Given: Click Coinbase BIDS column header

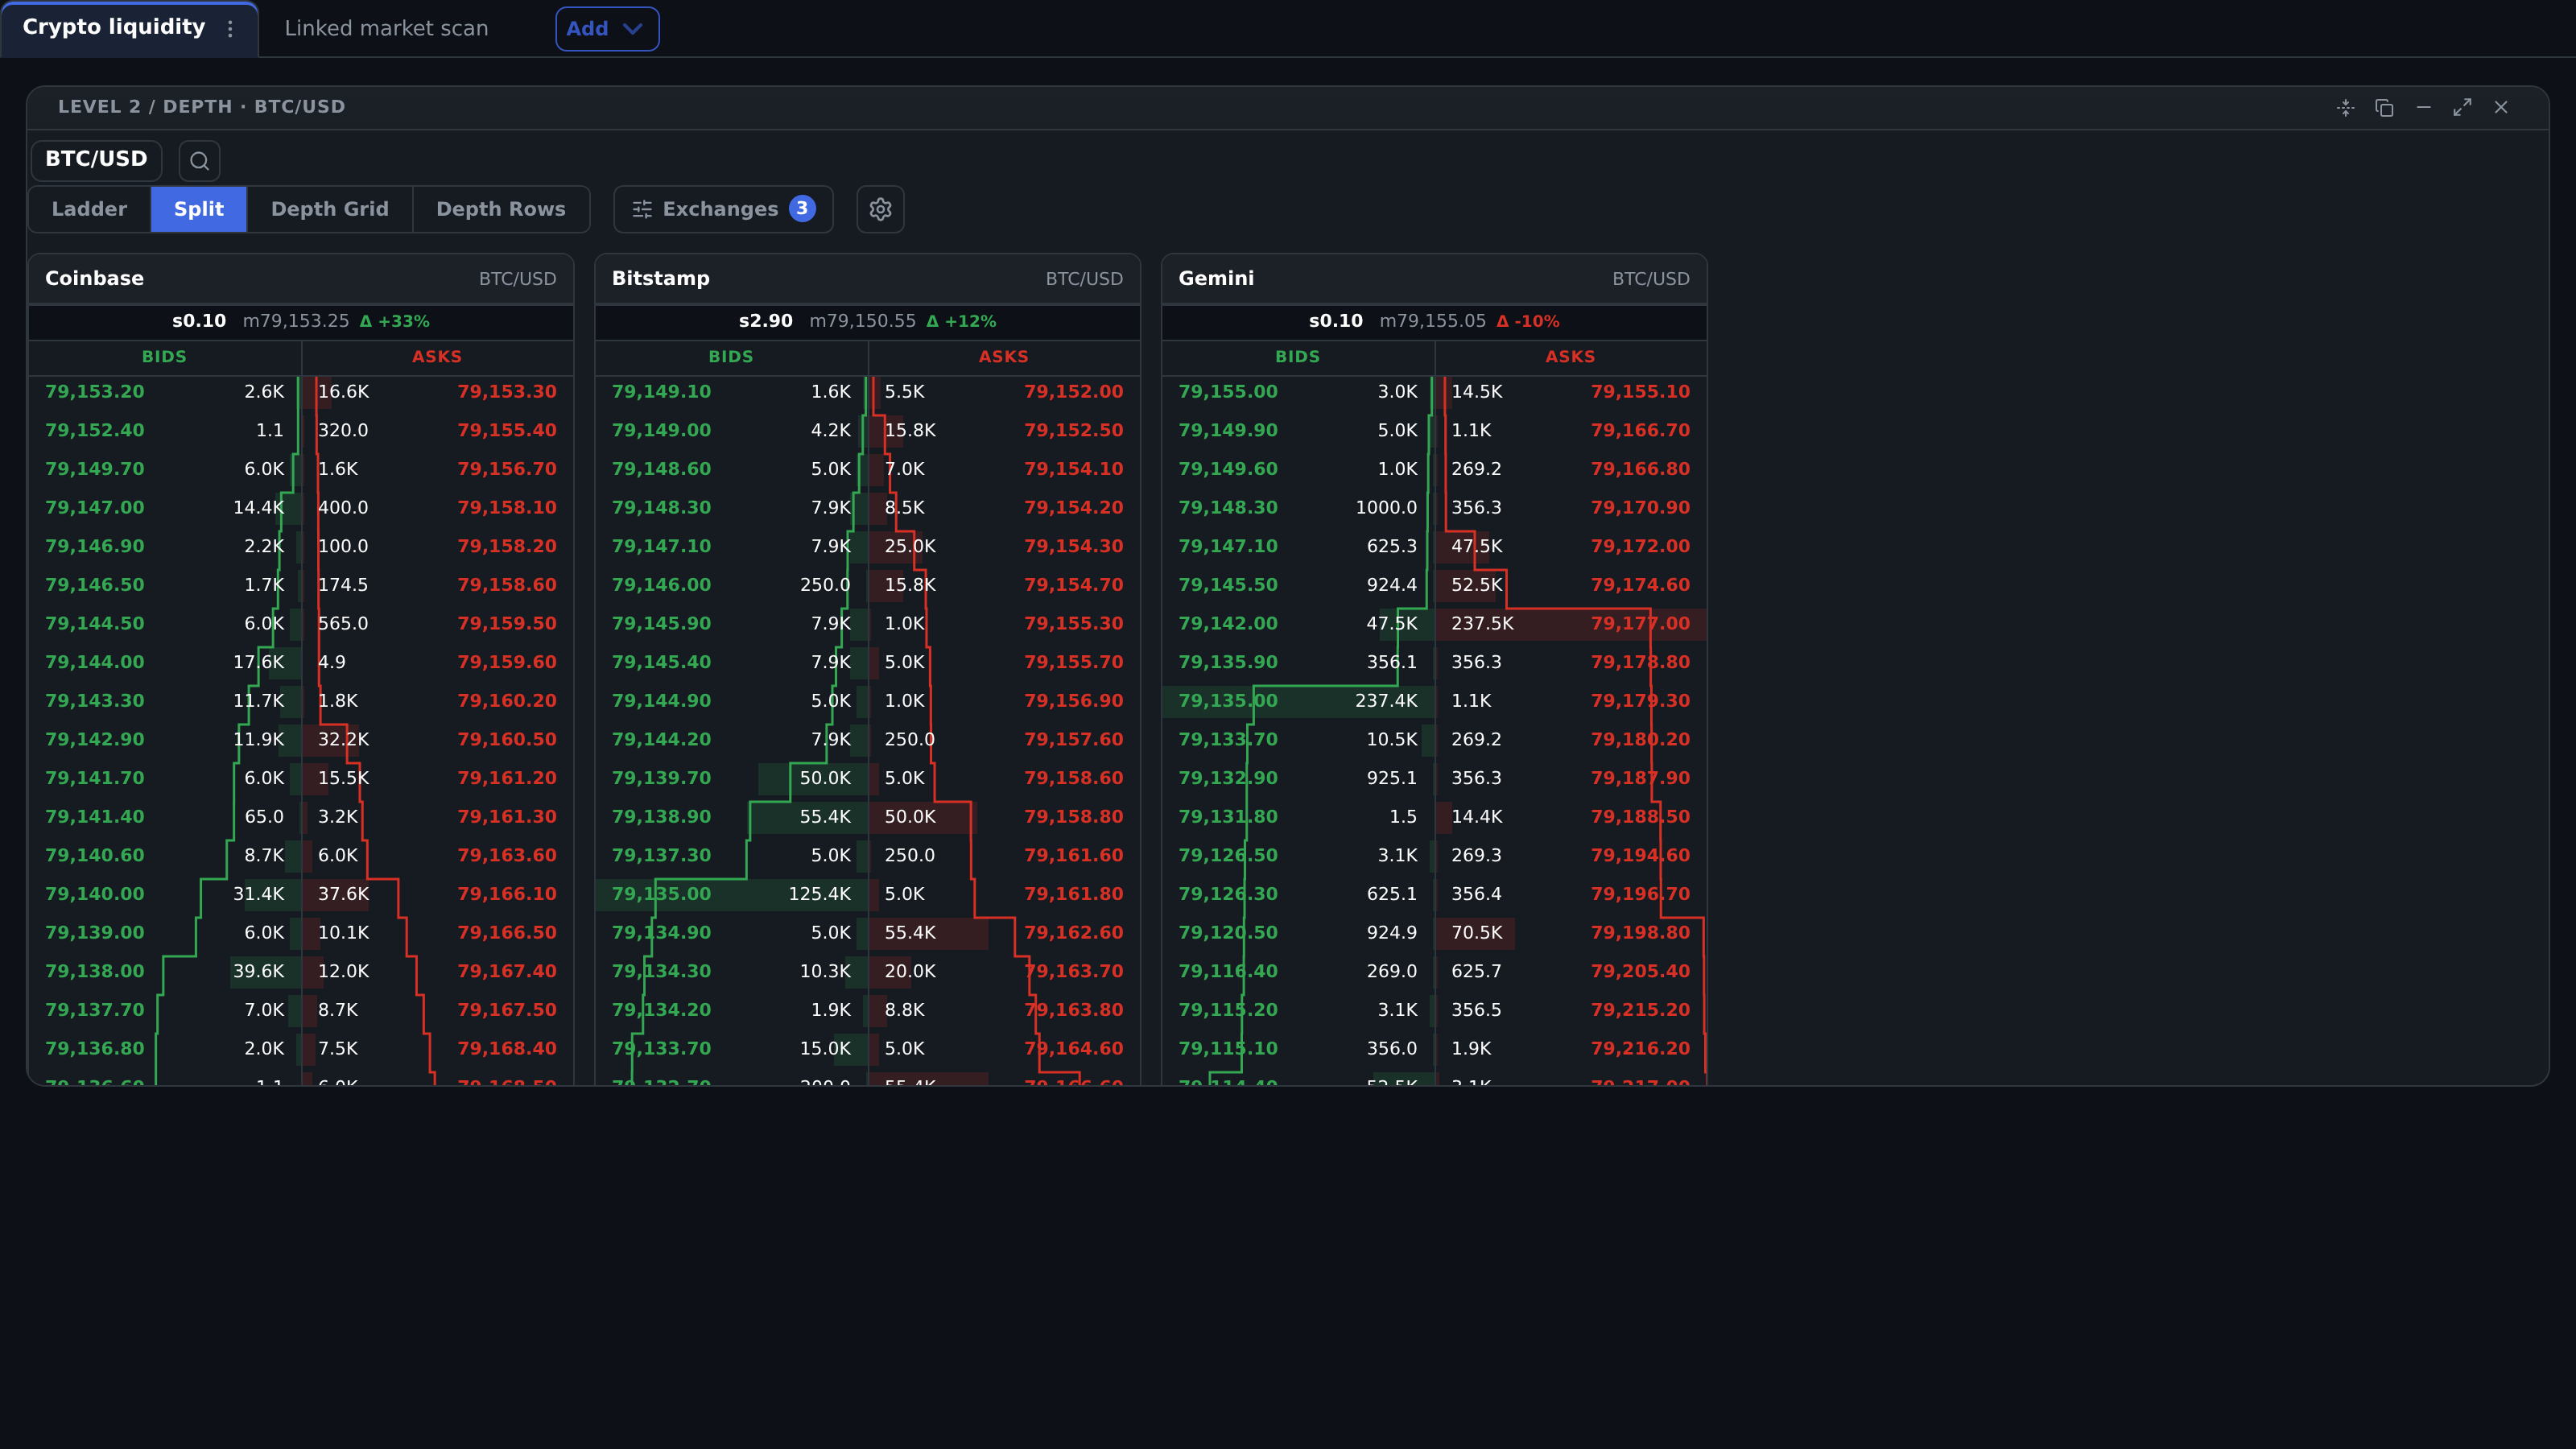Looking at the screenshot, I should coord(164,357).
